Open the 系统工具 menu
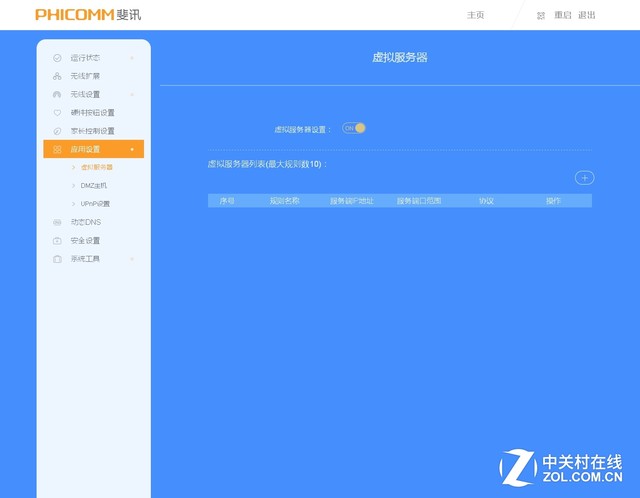Viewport: 640px width, 498px height. [85, 259]
